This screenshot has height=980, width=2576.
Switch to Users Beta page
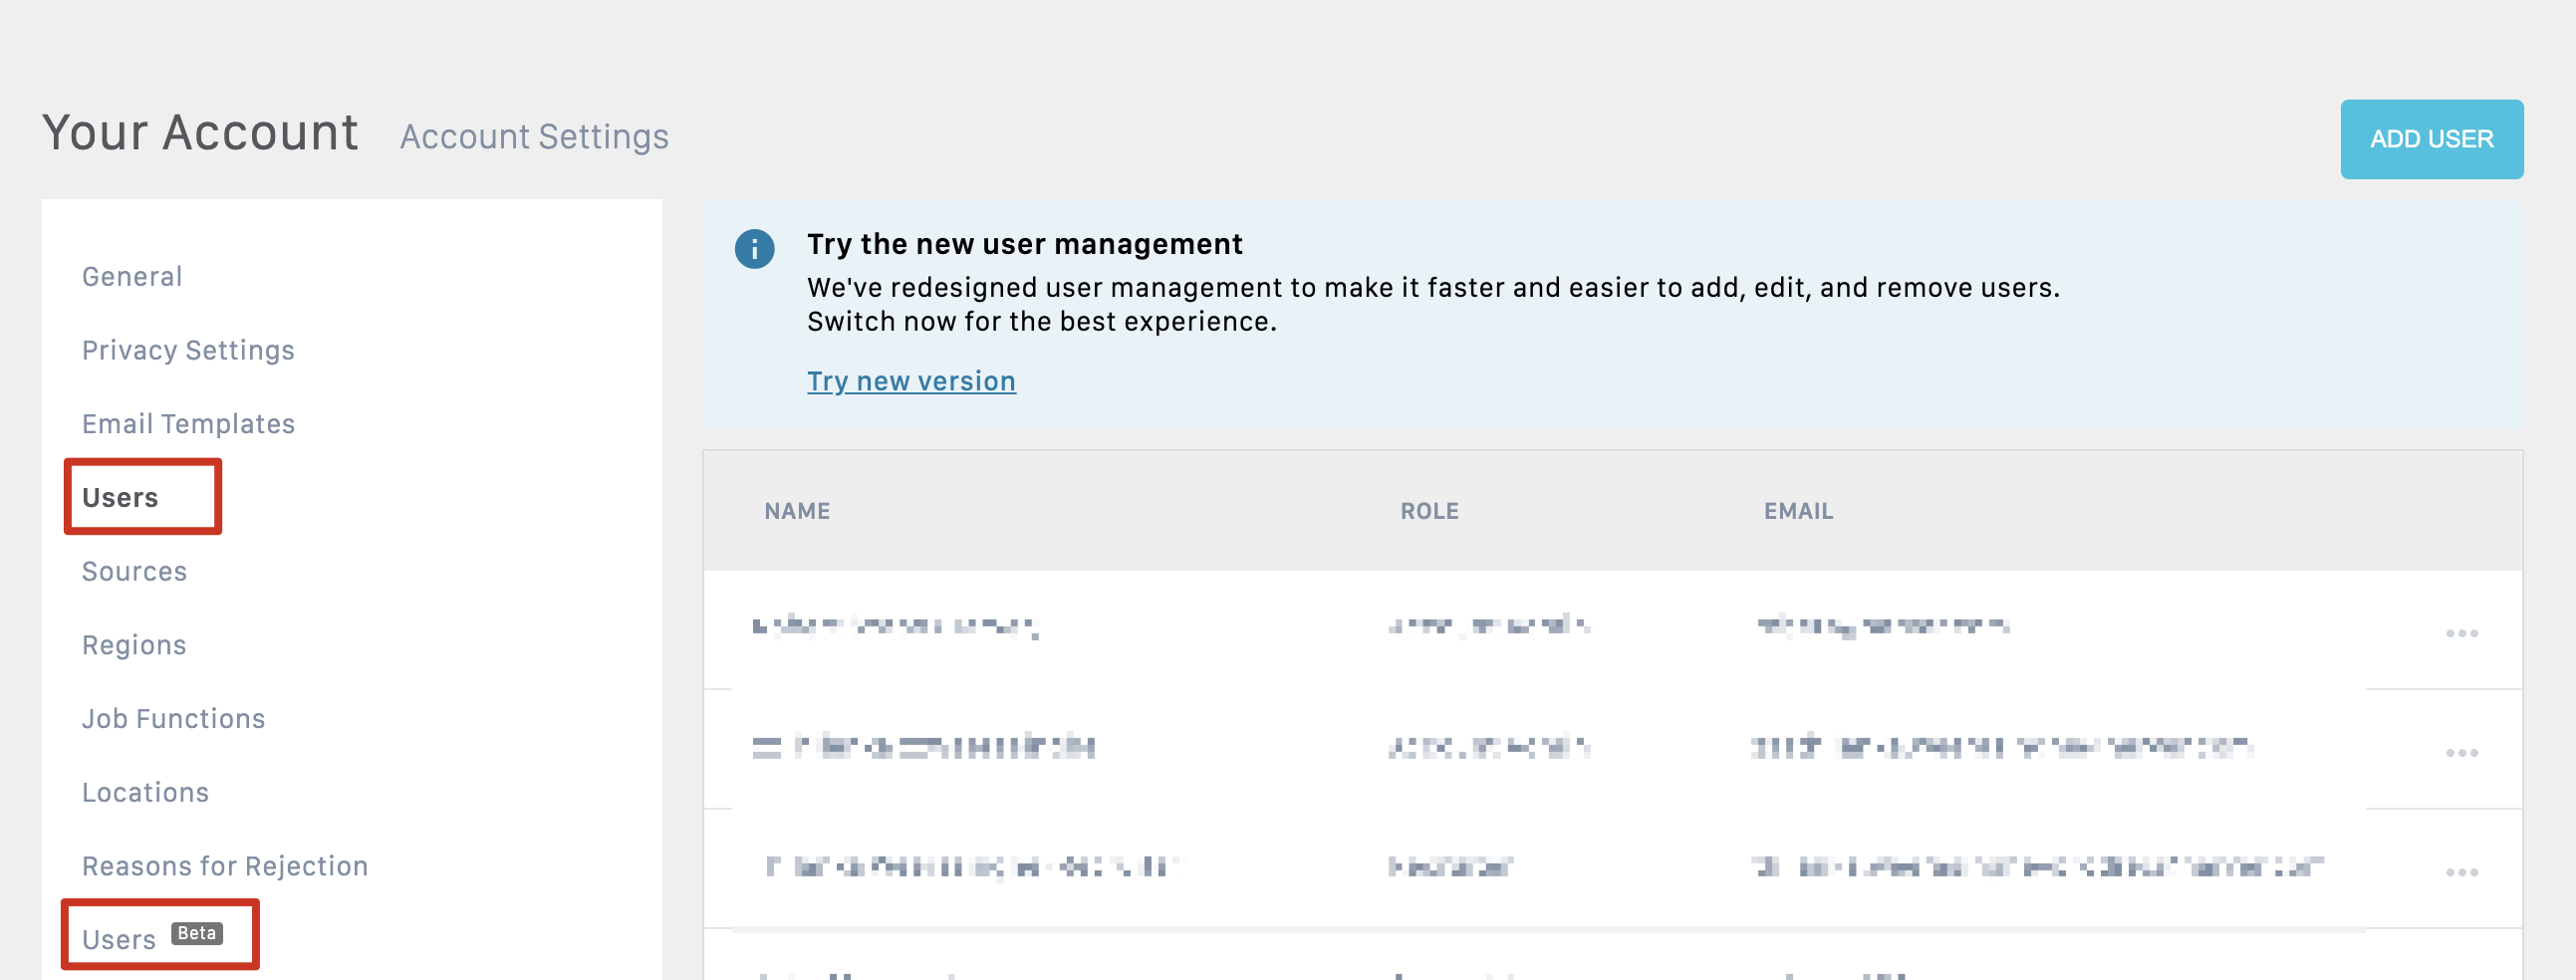click(120, 939)
